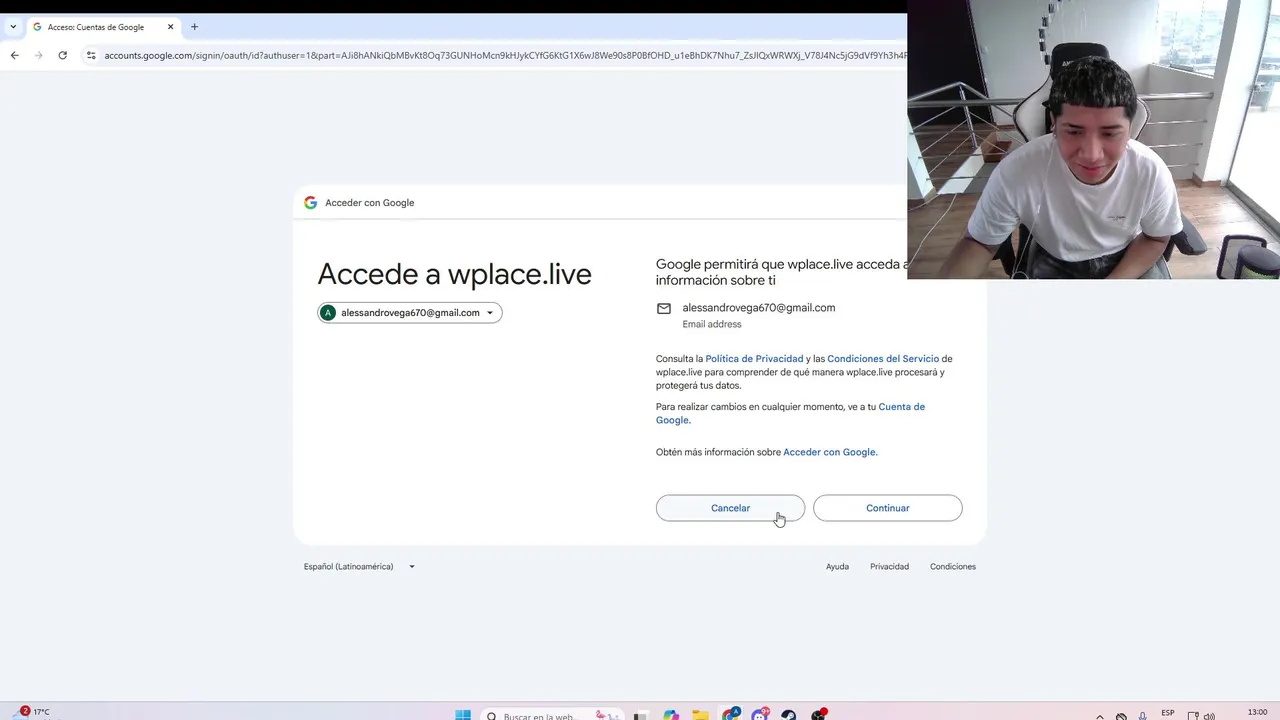The width and height of the screenshot is (1280, 720).
Task: Open the Windows Start button
Action: tap(463, 715)
